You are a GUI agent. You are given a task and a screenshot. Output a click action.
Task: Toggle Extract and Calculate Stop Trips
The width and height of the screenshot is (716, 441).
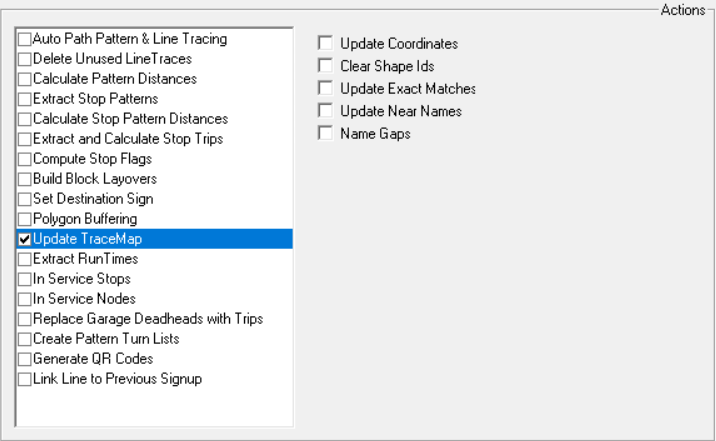coord(25,139)
